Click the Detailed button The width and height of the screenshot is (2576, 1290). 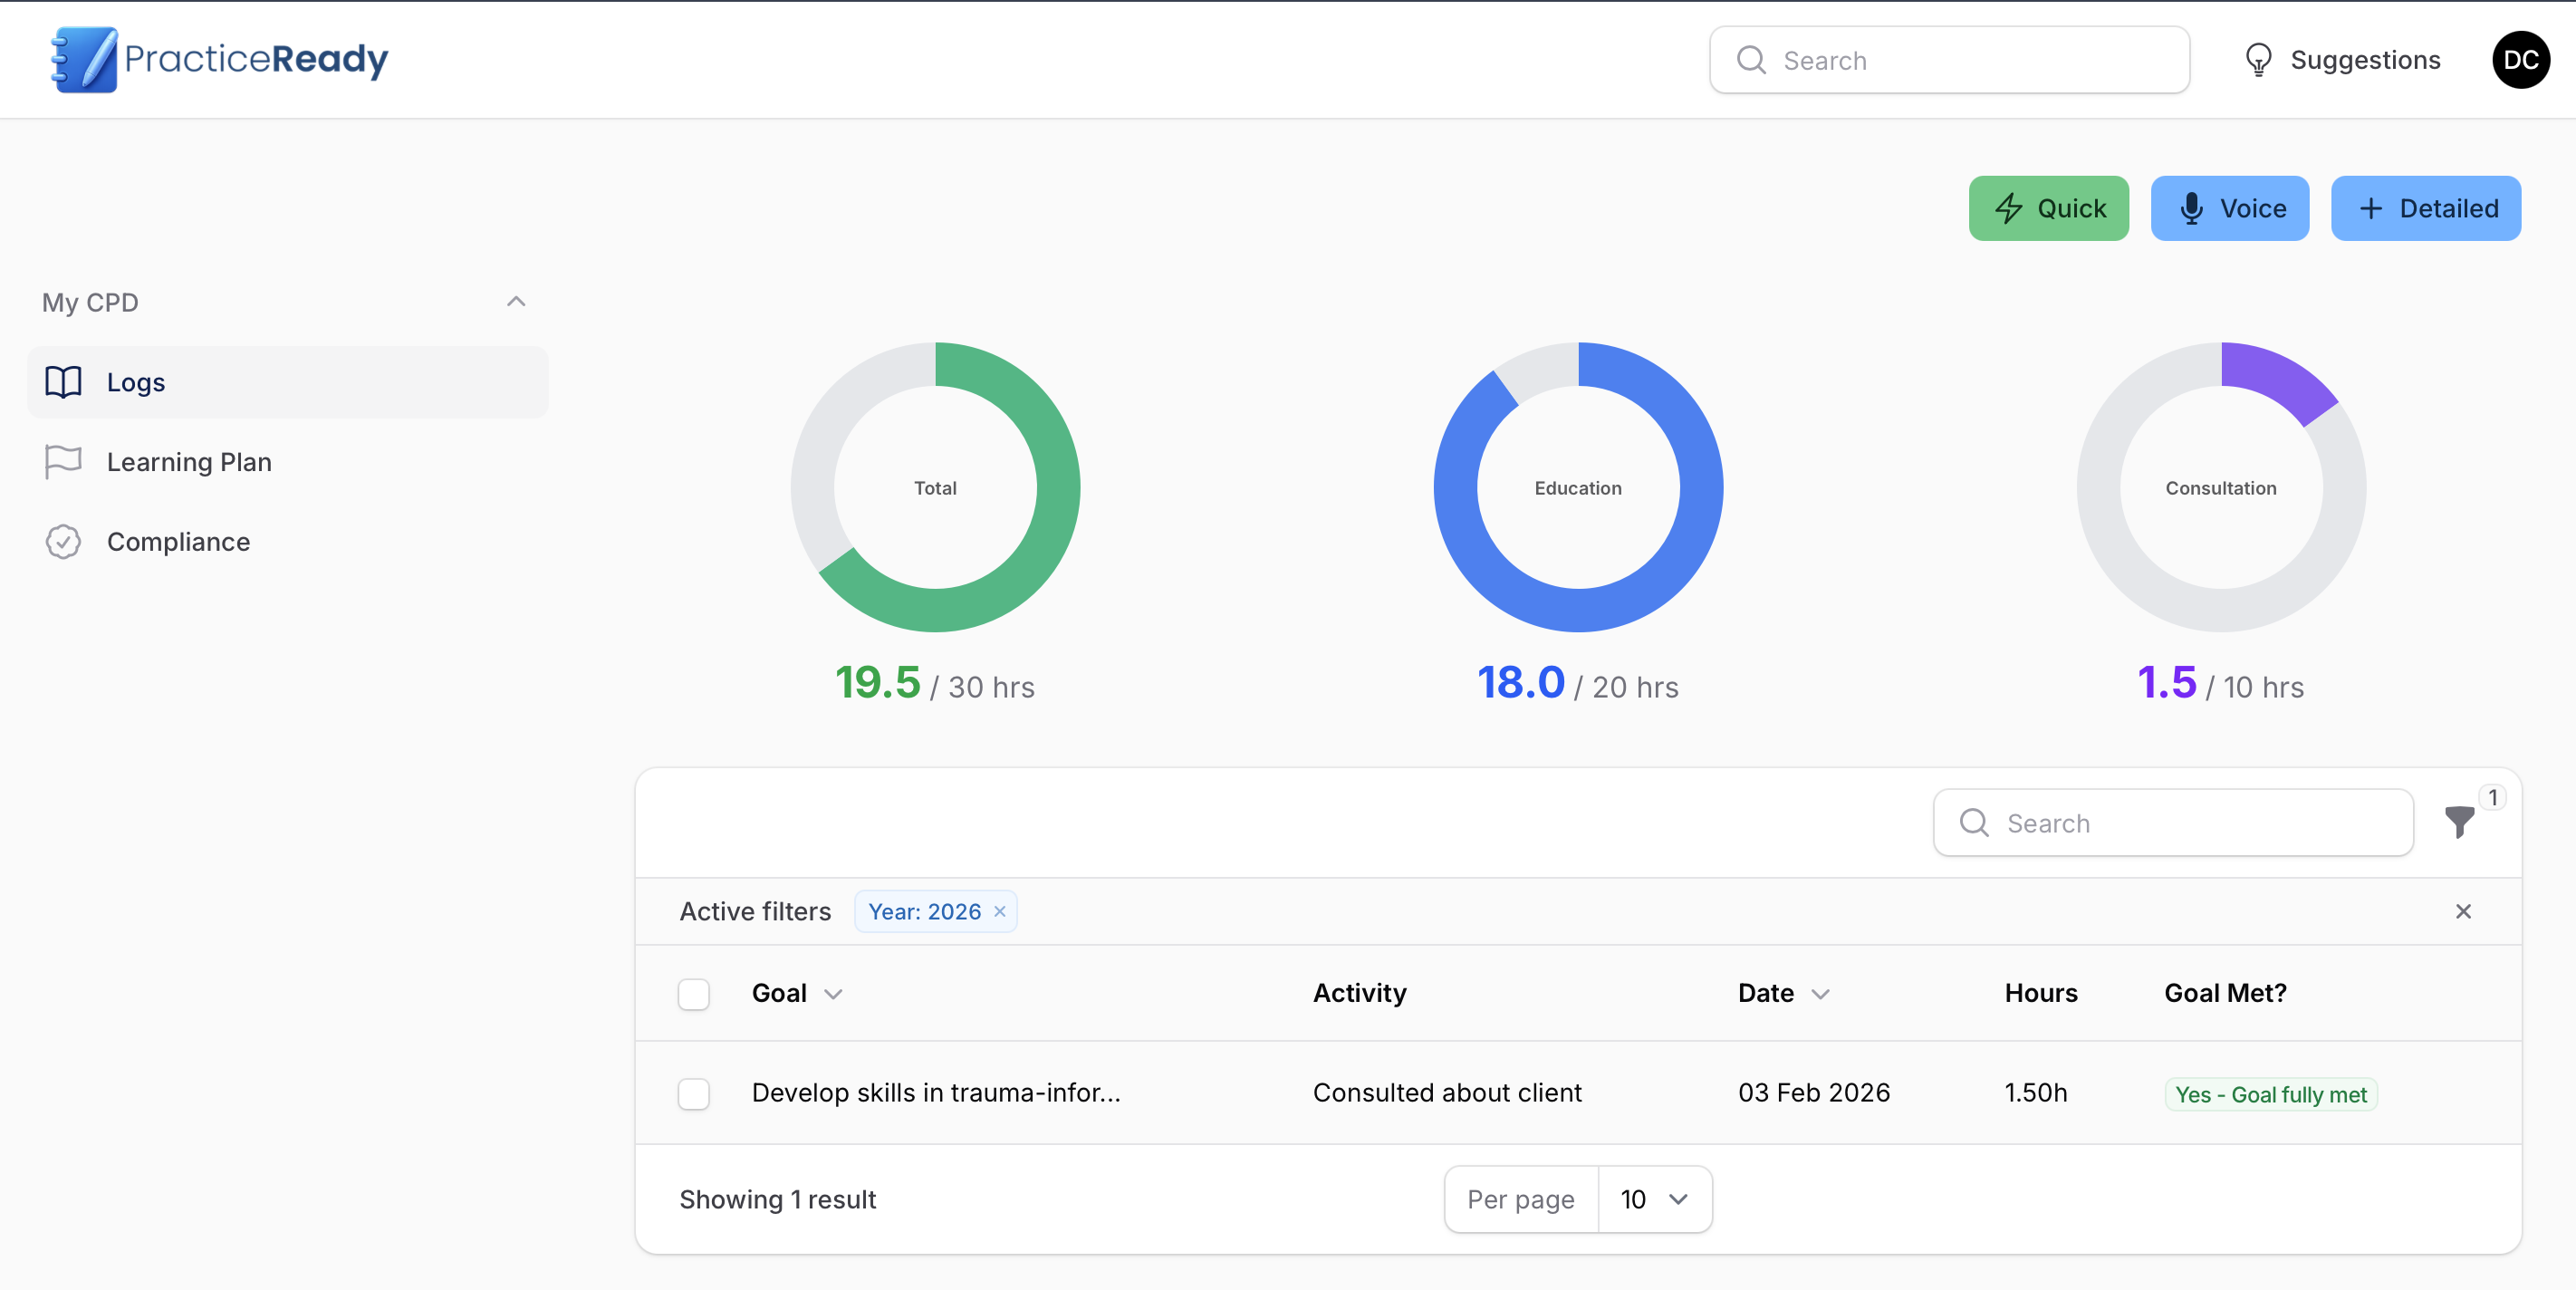[2425, 208]
